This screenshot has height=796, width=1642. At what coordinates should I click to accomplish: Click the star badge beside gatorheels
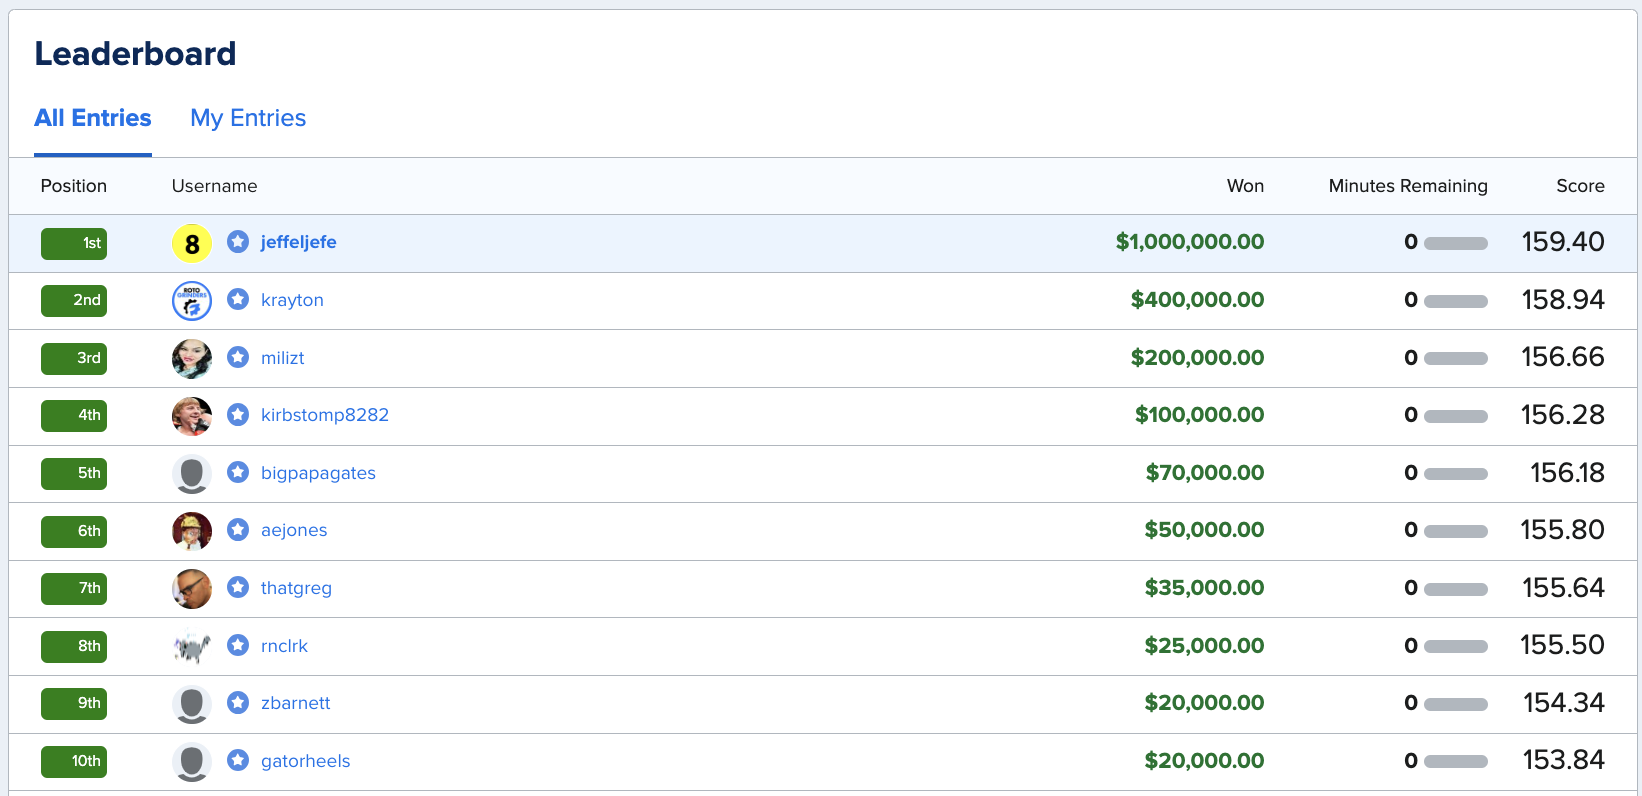(238, 760)
